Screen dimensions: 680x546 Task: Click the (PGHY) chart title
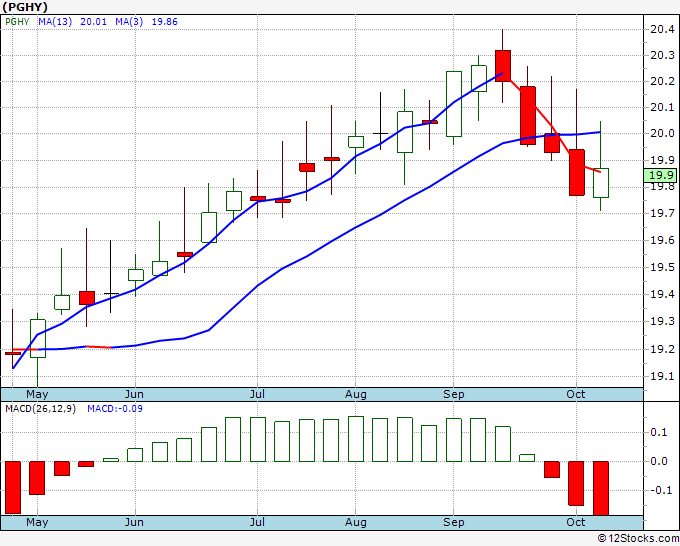(25, 7)
